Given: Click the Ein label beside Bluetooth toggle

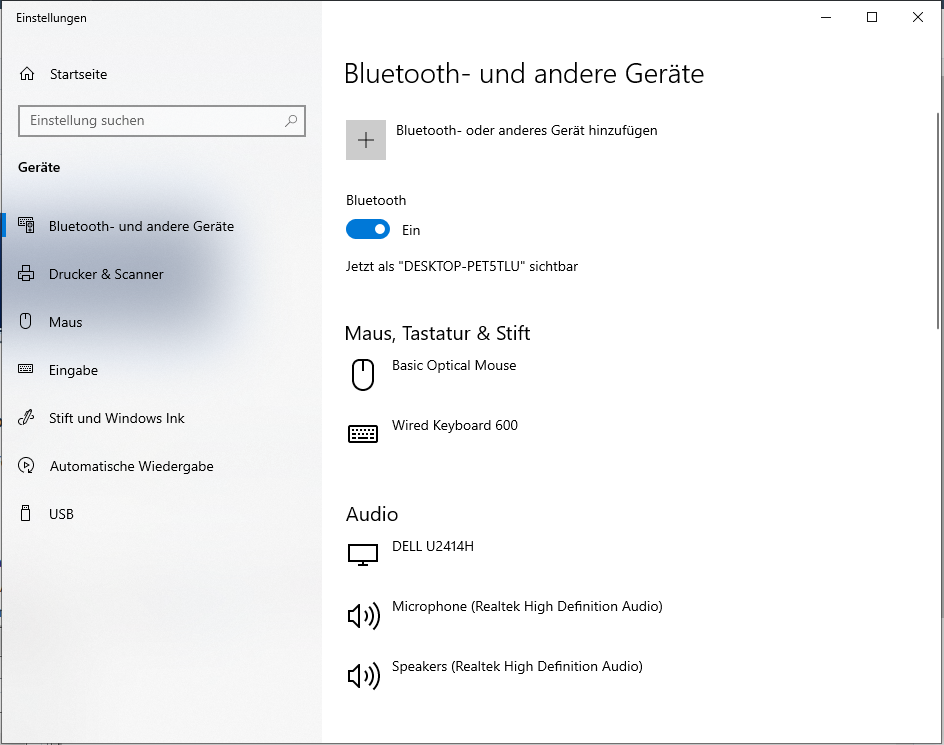Looking at the screenshot, I should point(411,230).
